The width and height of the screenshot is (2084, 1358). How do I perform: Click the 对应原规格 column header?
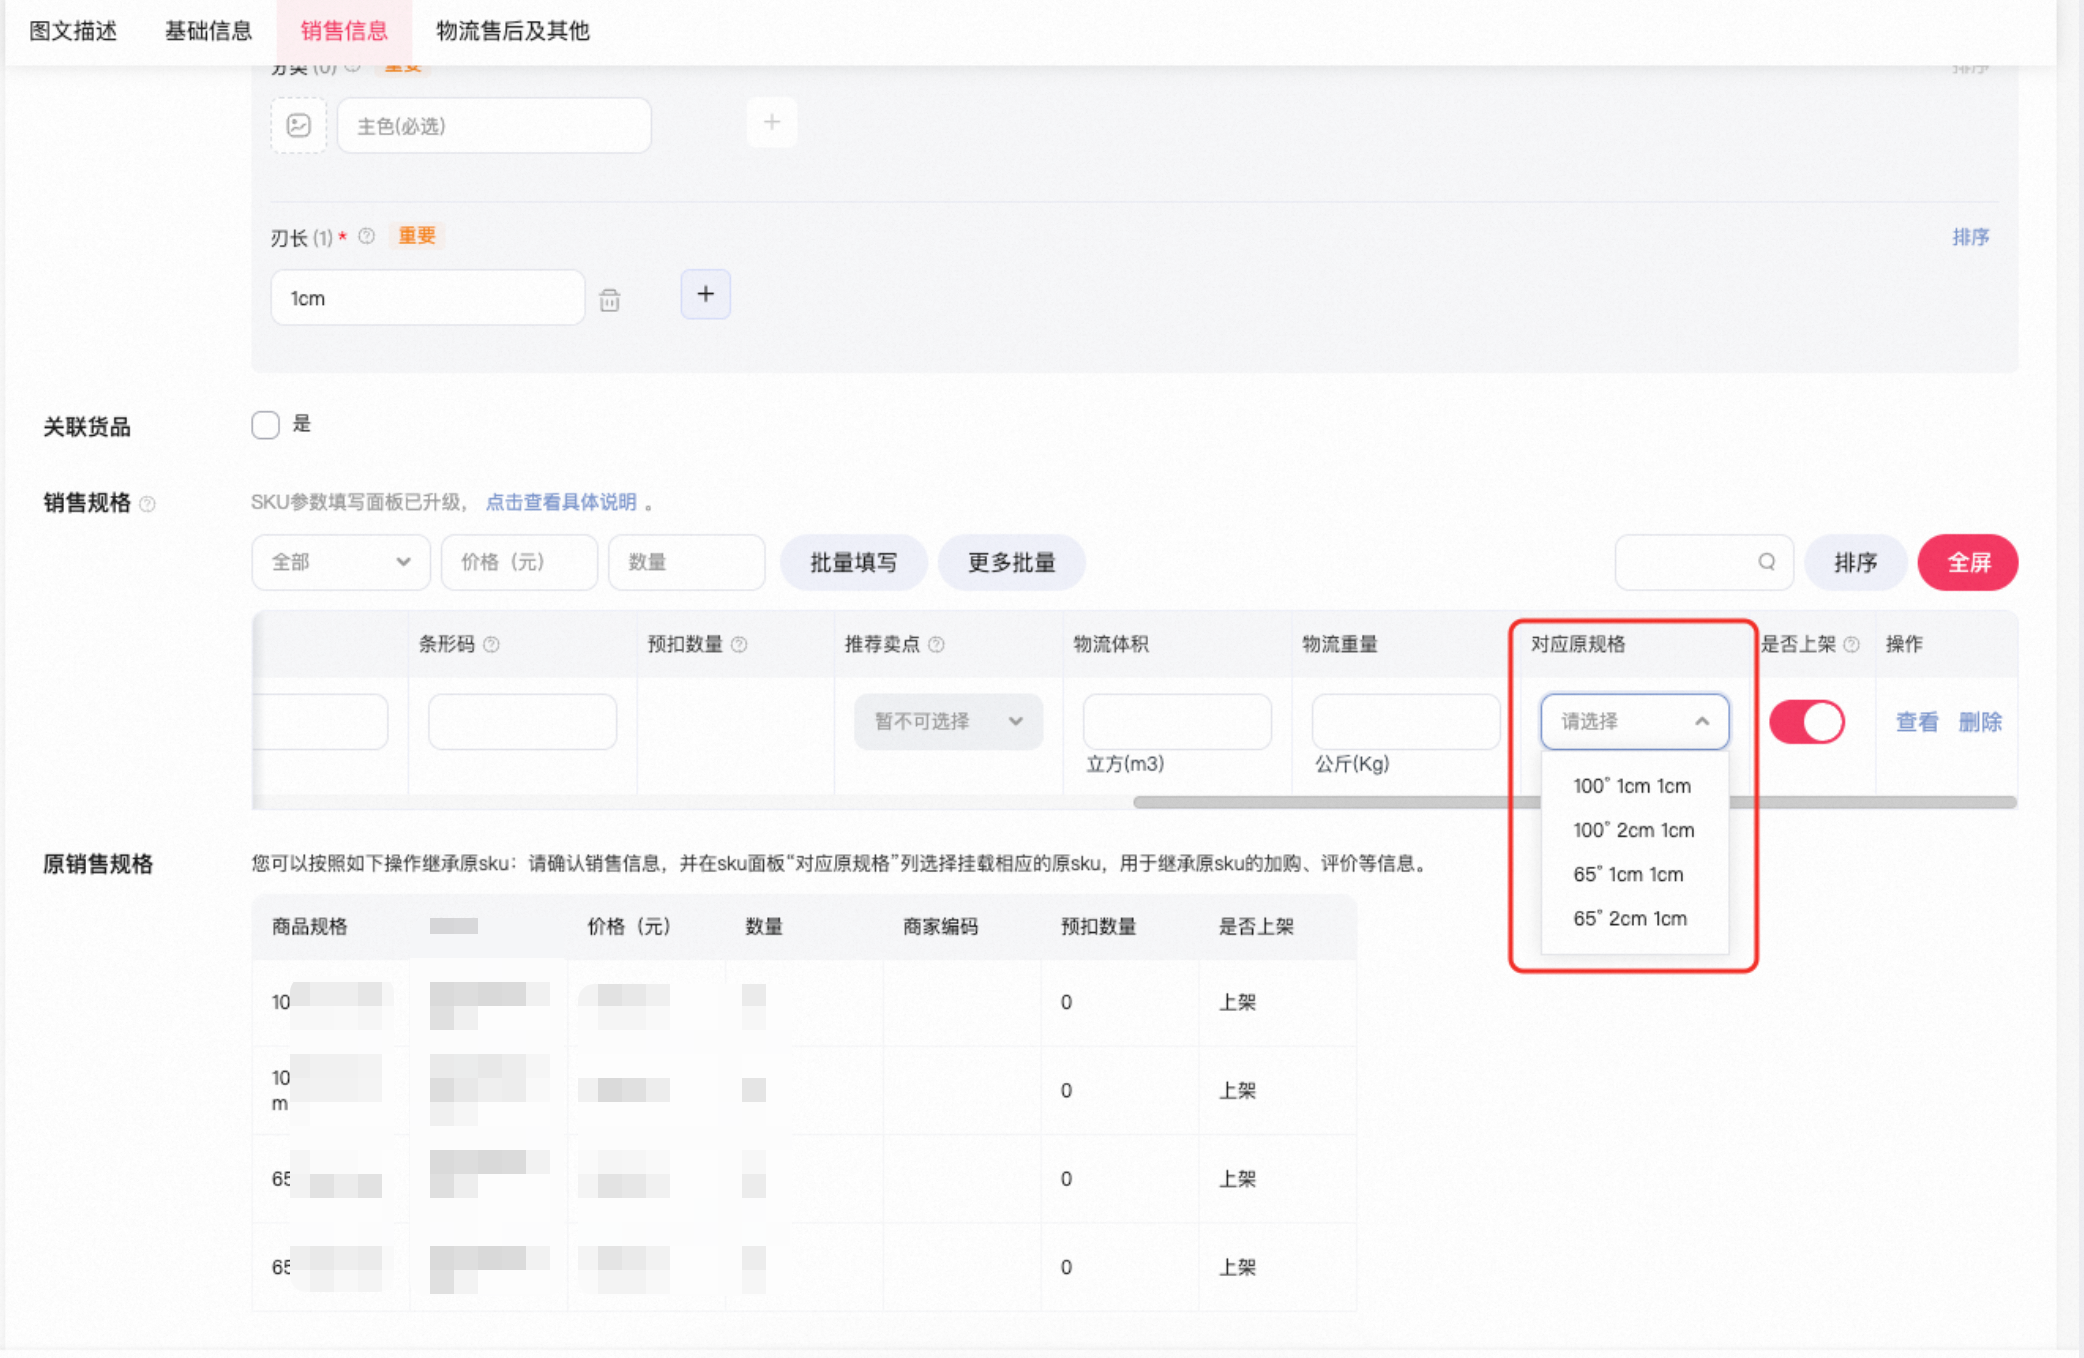[1578, 644]
